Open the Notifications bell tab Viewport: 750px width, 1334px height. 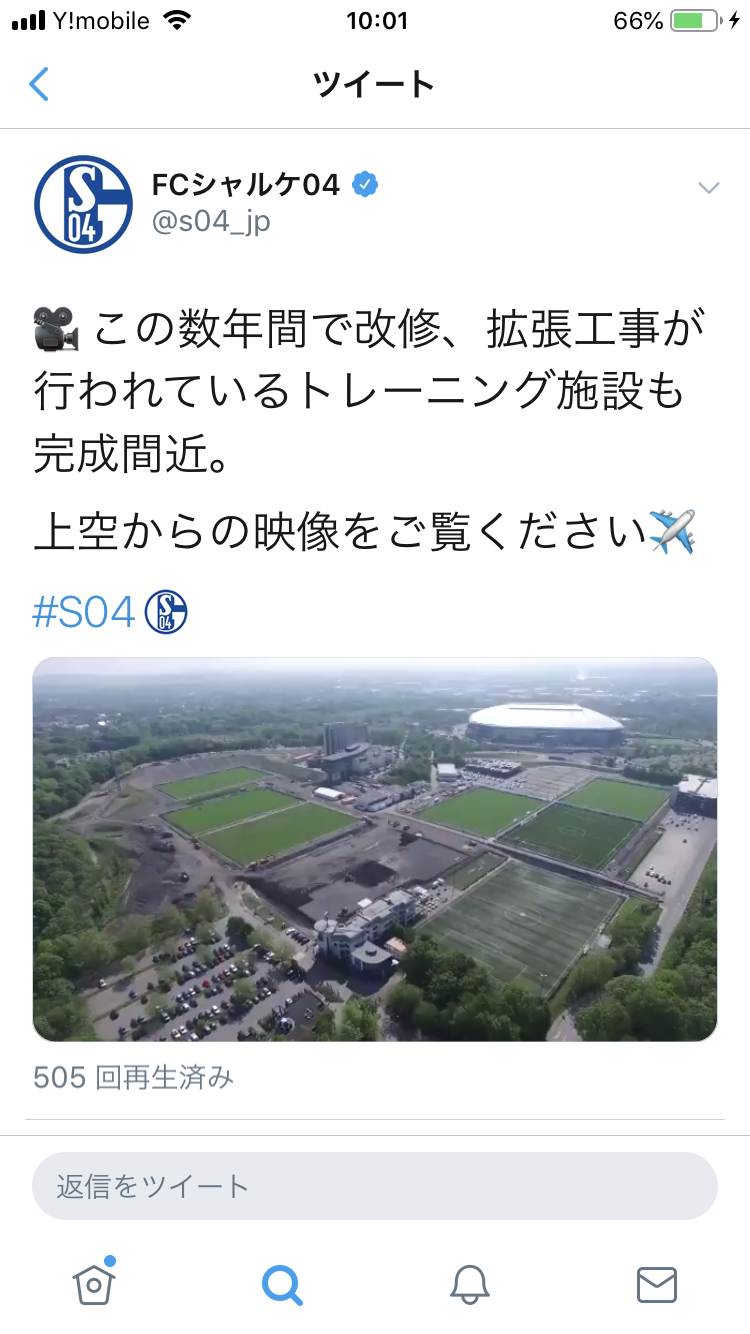469,1284
